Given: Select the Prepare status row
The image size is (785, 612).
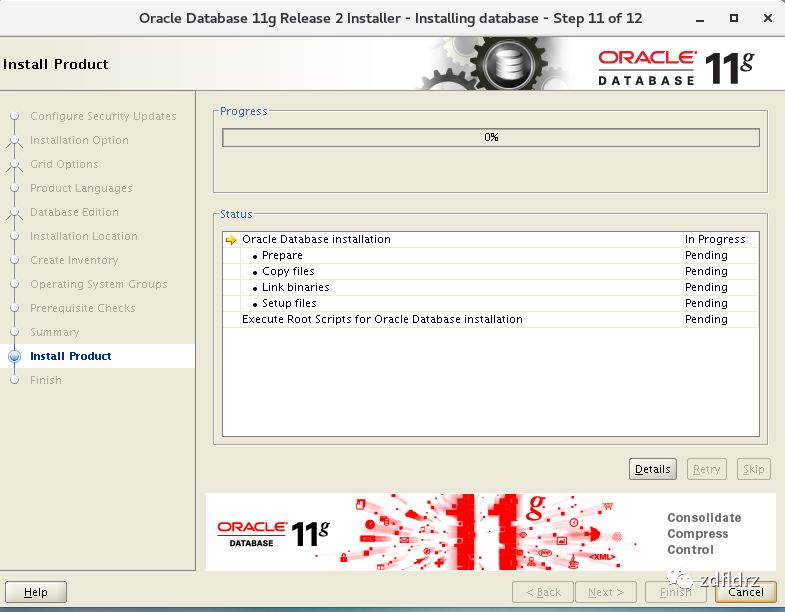Looking at the screenshot, I should click(491, 255).
